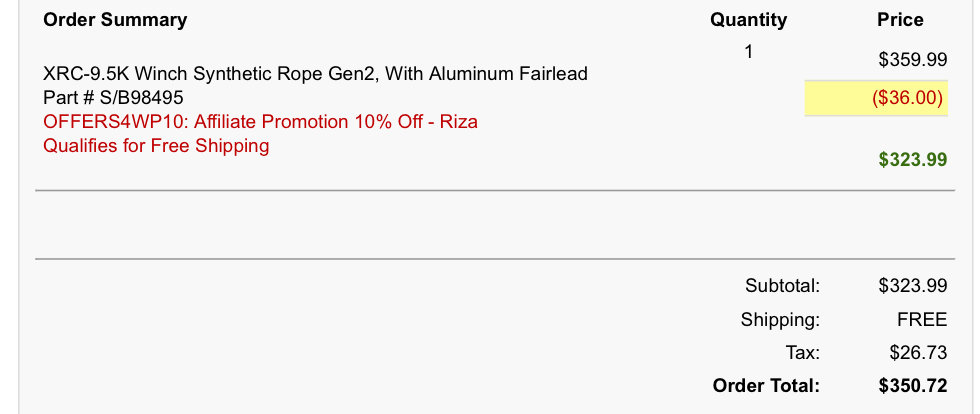Select the quantity value 1

749,52
